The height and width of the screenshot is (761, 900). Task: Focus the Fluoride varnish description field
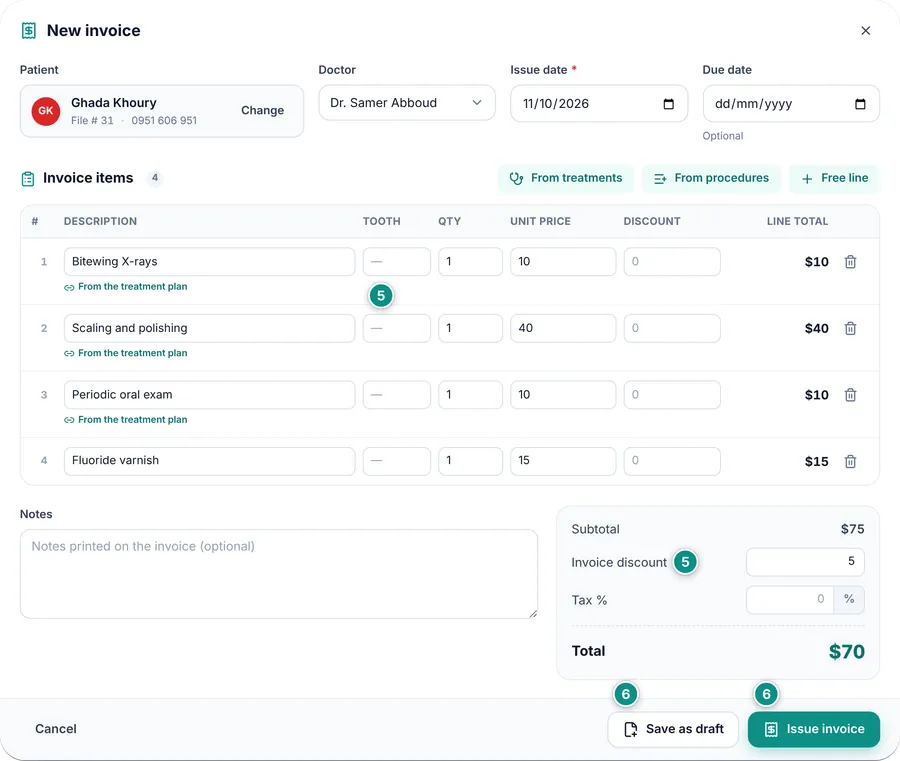point(210,461)
